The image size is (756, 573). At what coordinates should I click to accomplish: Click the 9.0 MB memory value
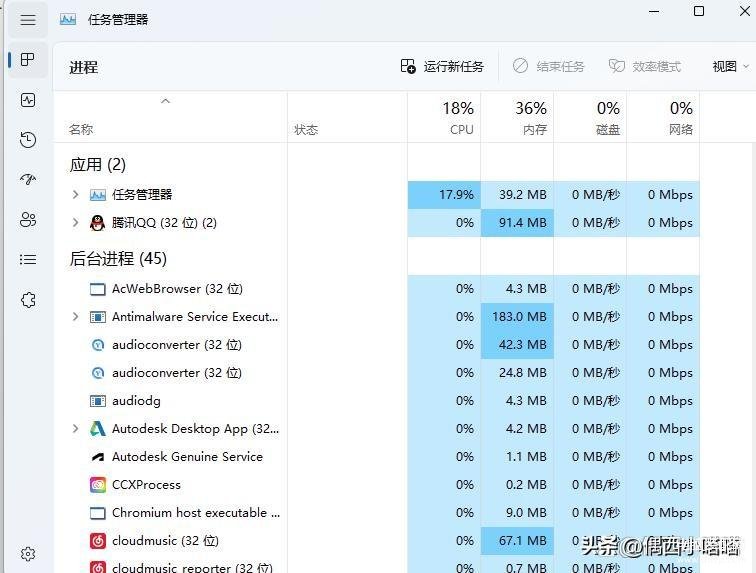[526, 513]
